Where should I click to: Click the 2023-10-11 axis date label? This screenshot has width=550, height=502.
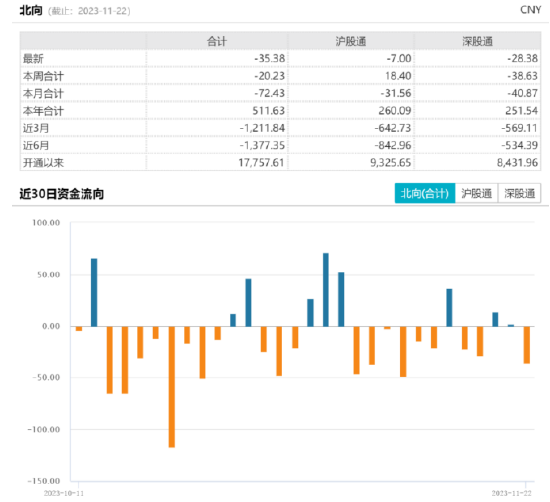click(x=64, y=493)
